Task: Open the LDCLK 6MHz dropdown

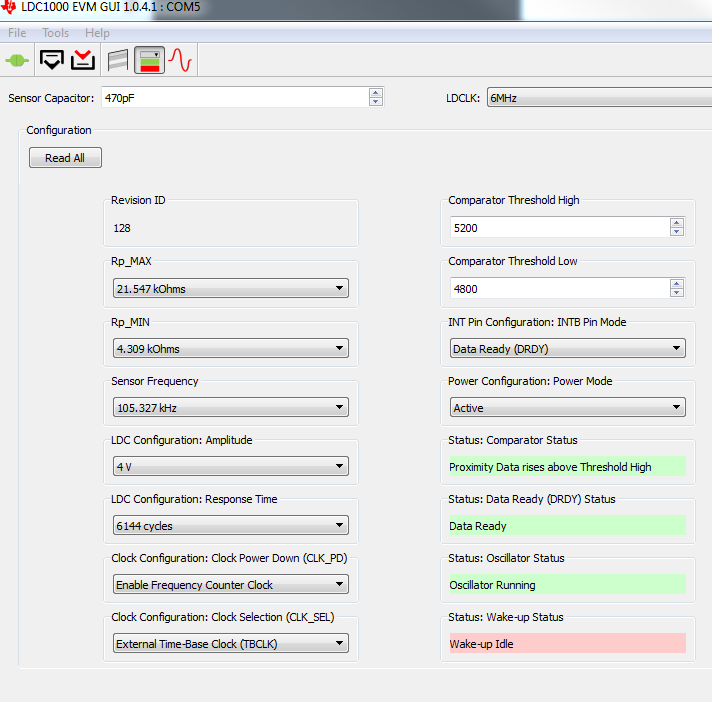Action: pyautogui.click(x=599, y=98)
